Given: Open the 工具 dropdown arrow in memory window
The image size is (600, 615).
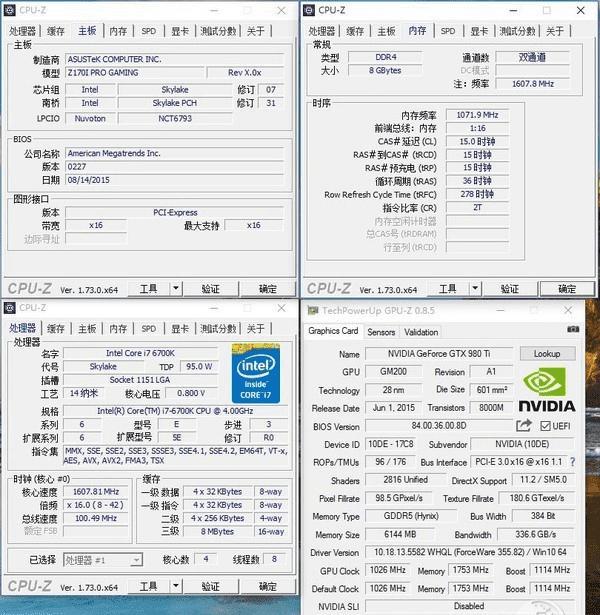Looking at the screenshot, I should point(475,289).
